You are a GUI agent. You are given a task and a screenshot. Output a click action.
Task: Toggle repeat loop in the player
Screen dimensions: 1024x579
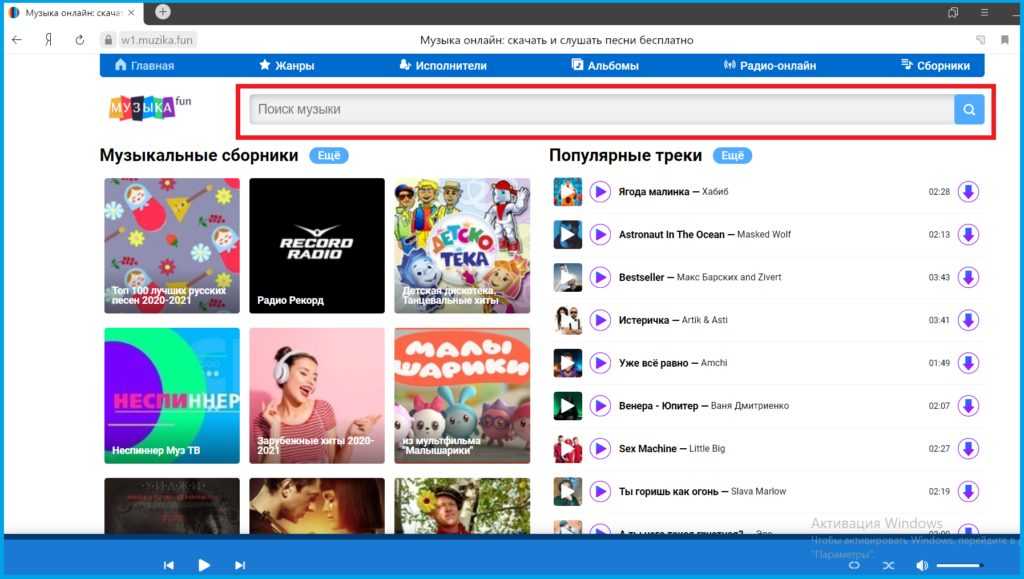854,565
